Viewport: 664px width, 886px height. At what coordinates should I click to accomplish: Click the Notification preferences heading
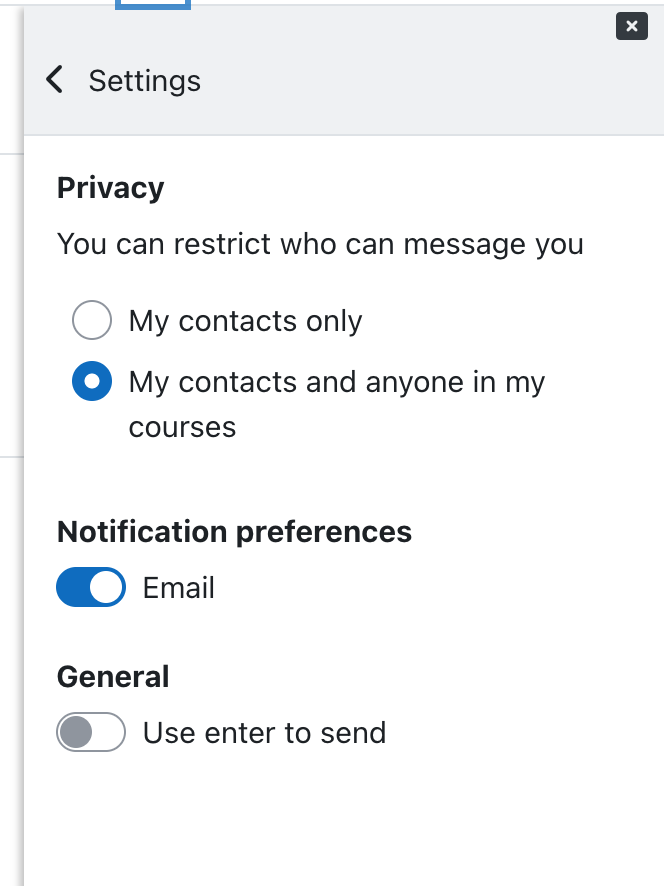(235, 532)
